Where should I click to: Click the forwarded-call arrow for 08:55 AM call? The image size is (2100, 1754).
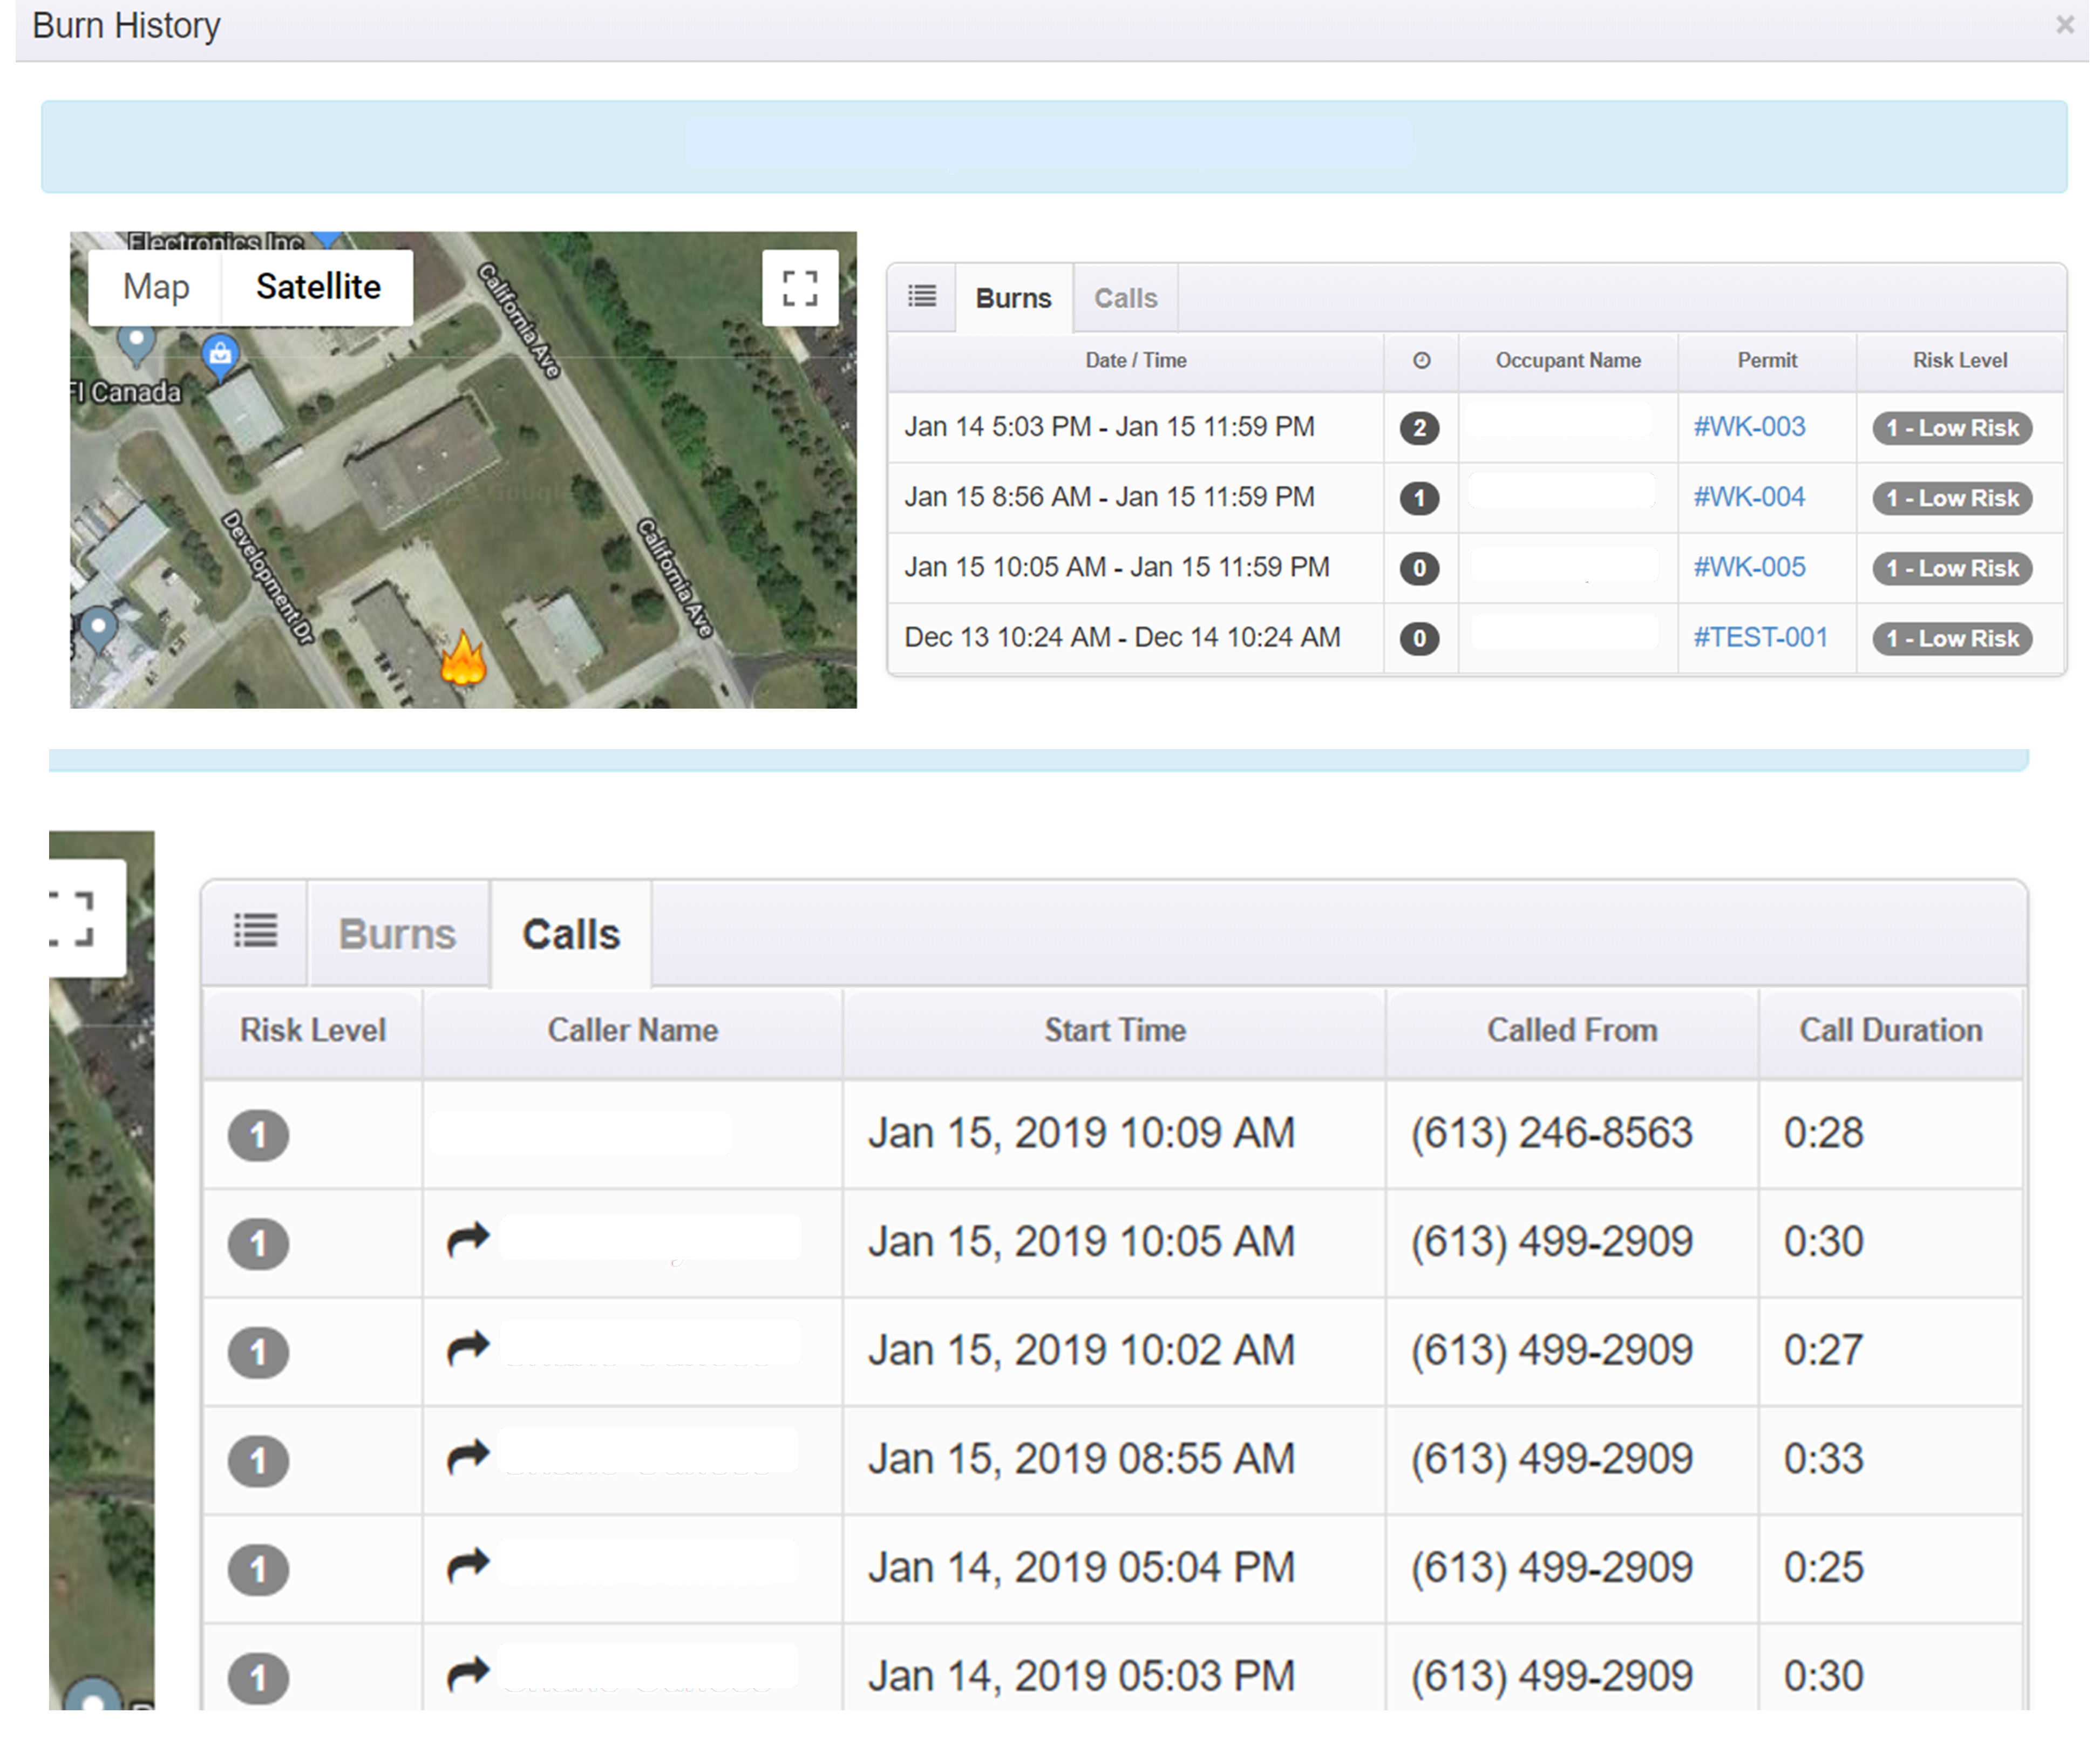(x=467, y=1457)
